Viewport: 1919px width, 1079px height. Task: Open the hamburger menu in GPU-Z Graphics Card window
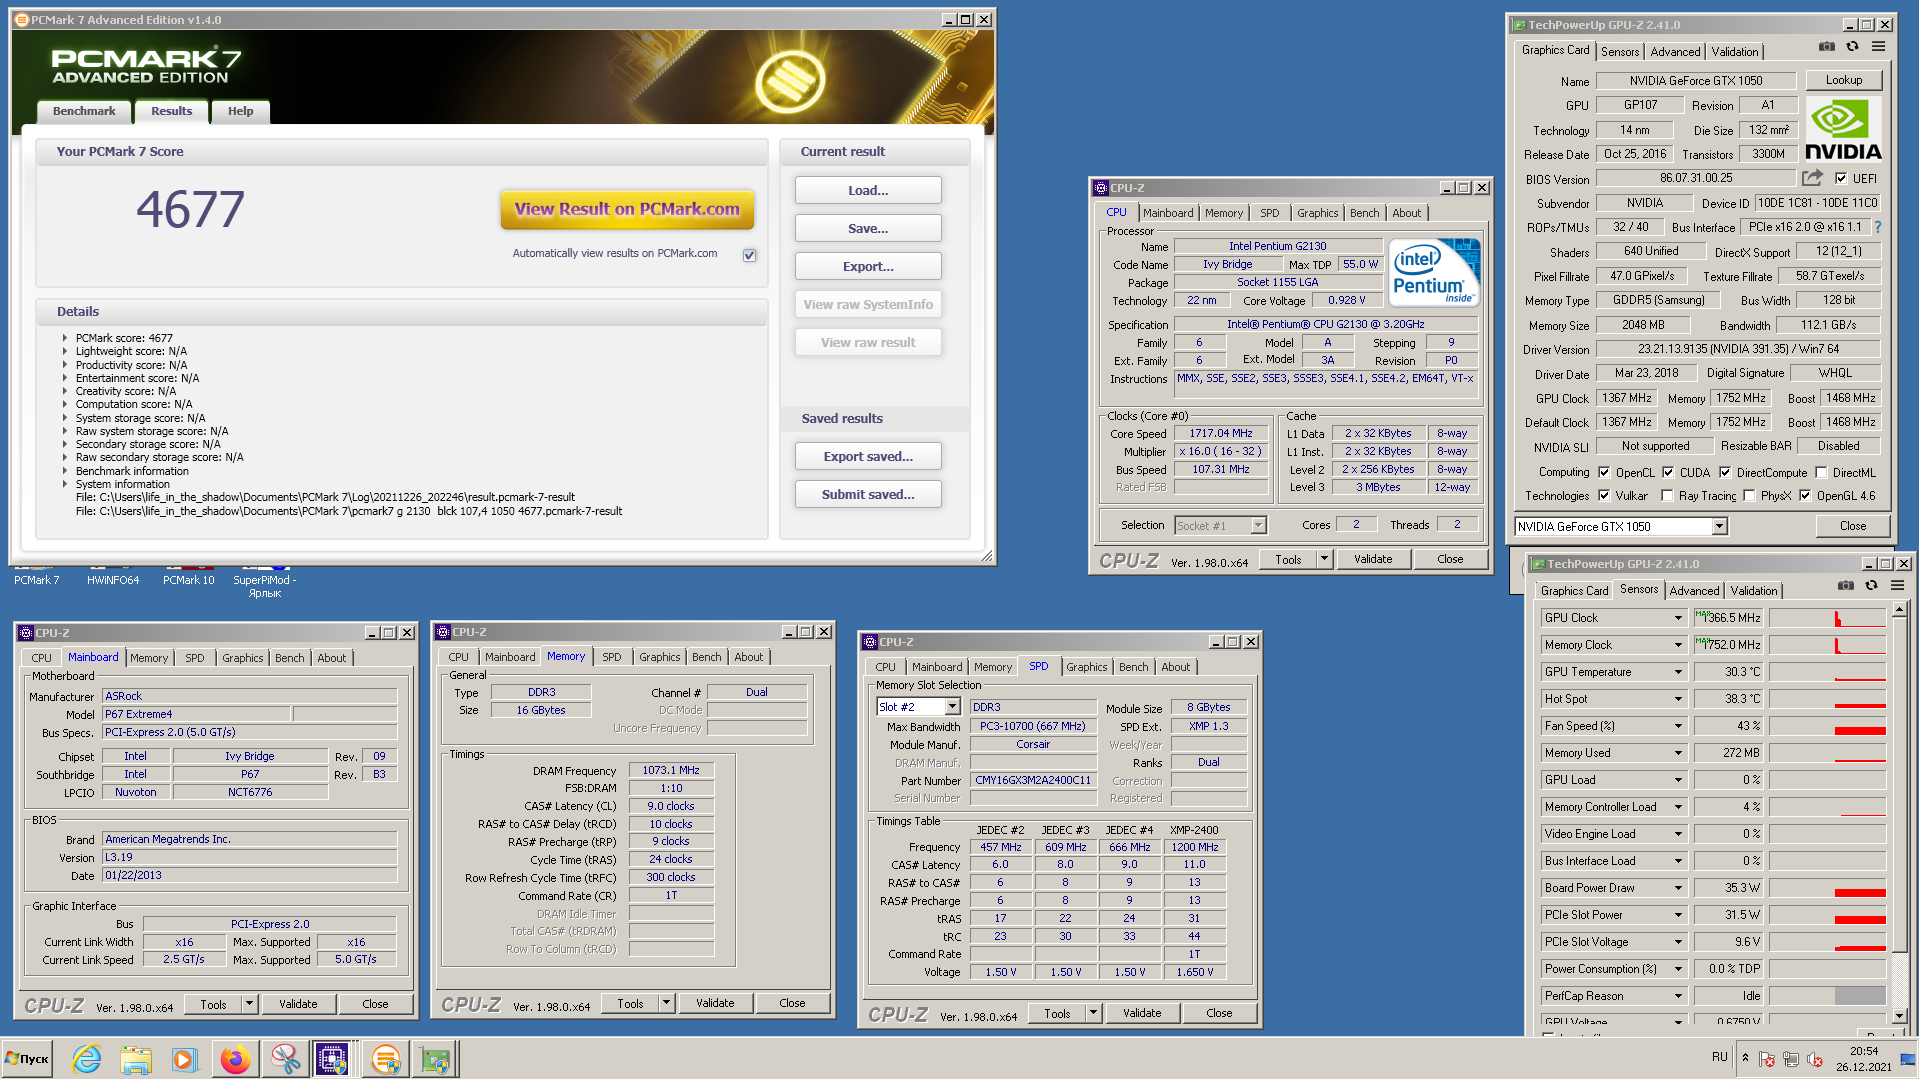(1879, 46)
